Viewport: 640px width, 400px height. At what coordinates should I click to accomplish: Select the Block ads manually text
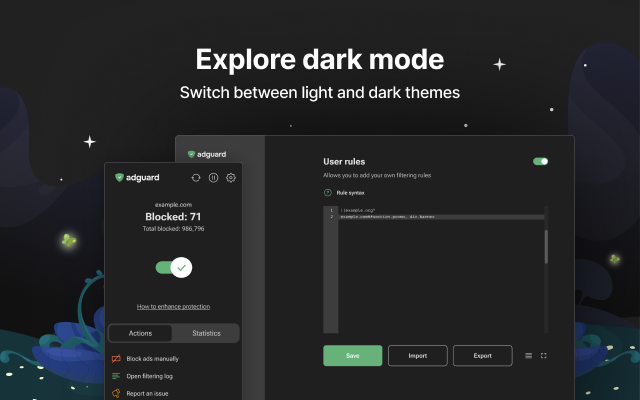[x=153, y=359]
